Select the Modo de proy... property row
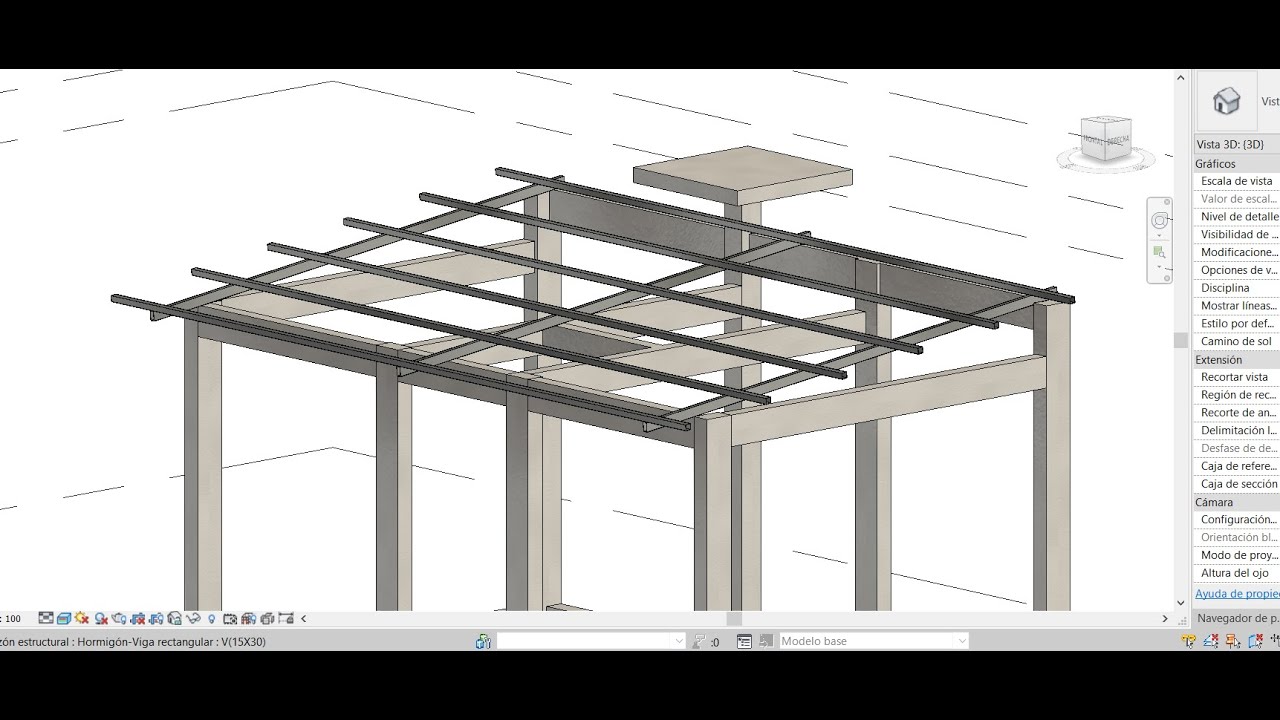 click(1237, 555)
